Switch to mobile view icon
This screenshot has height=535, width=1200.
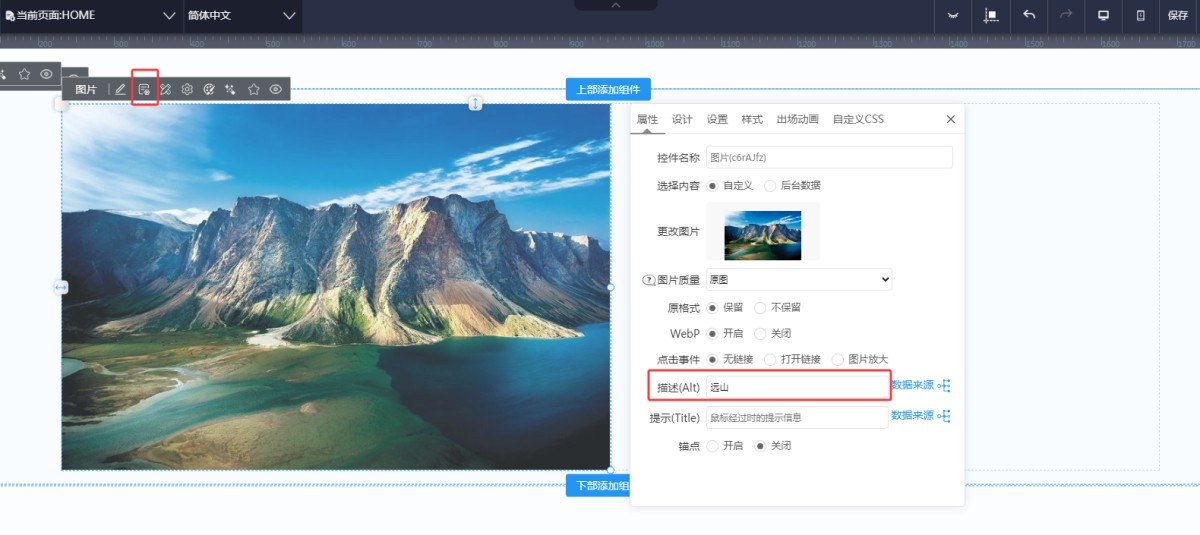tap(1141, 15)
